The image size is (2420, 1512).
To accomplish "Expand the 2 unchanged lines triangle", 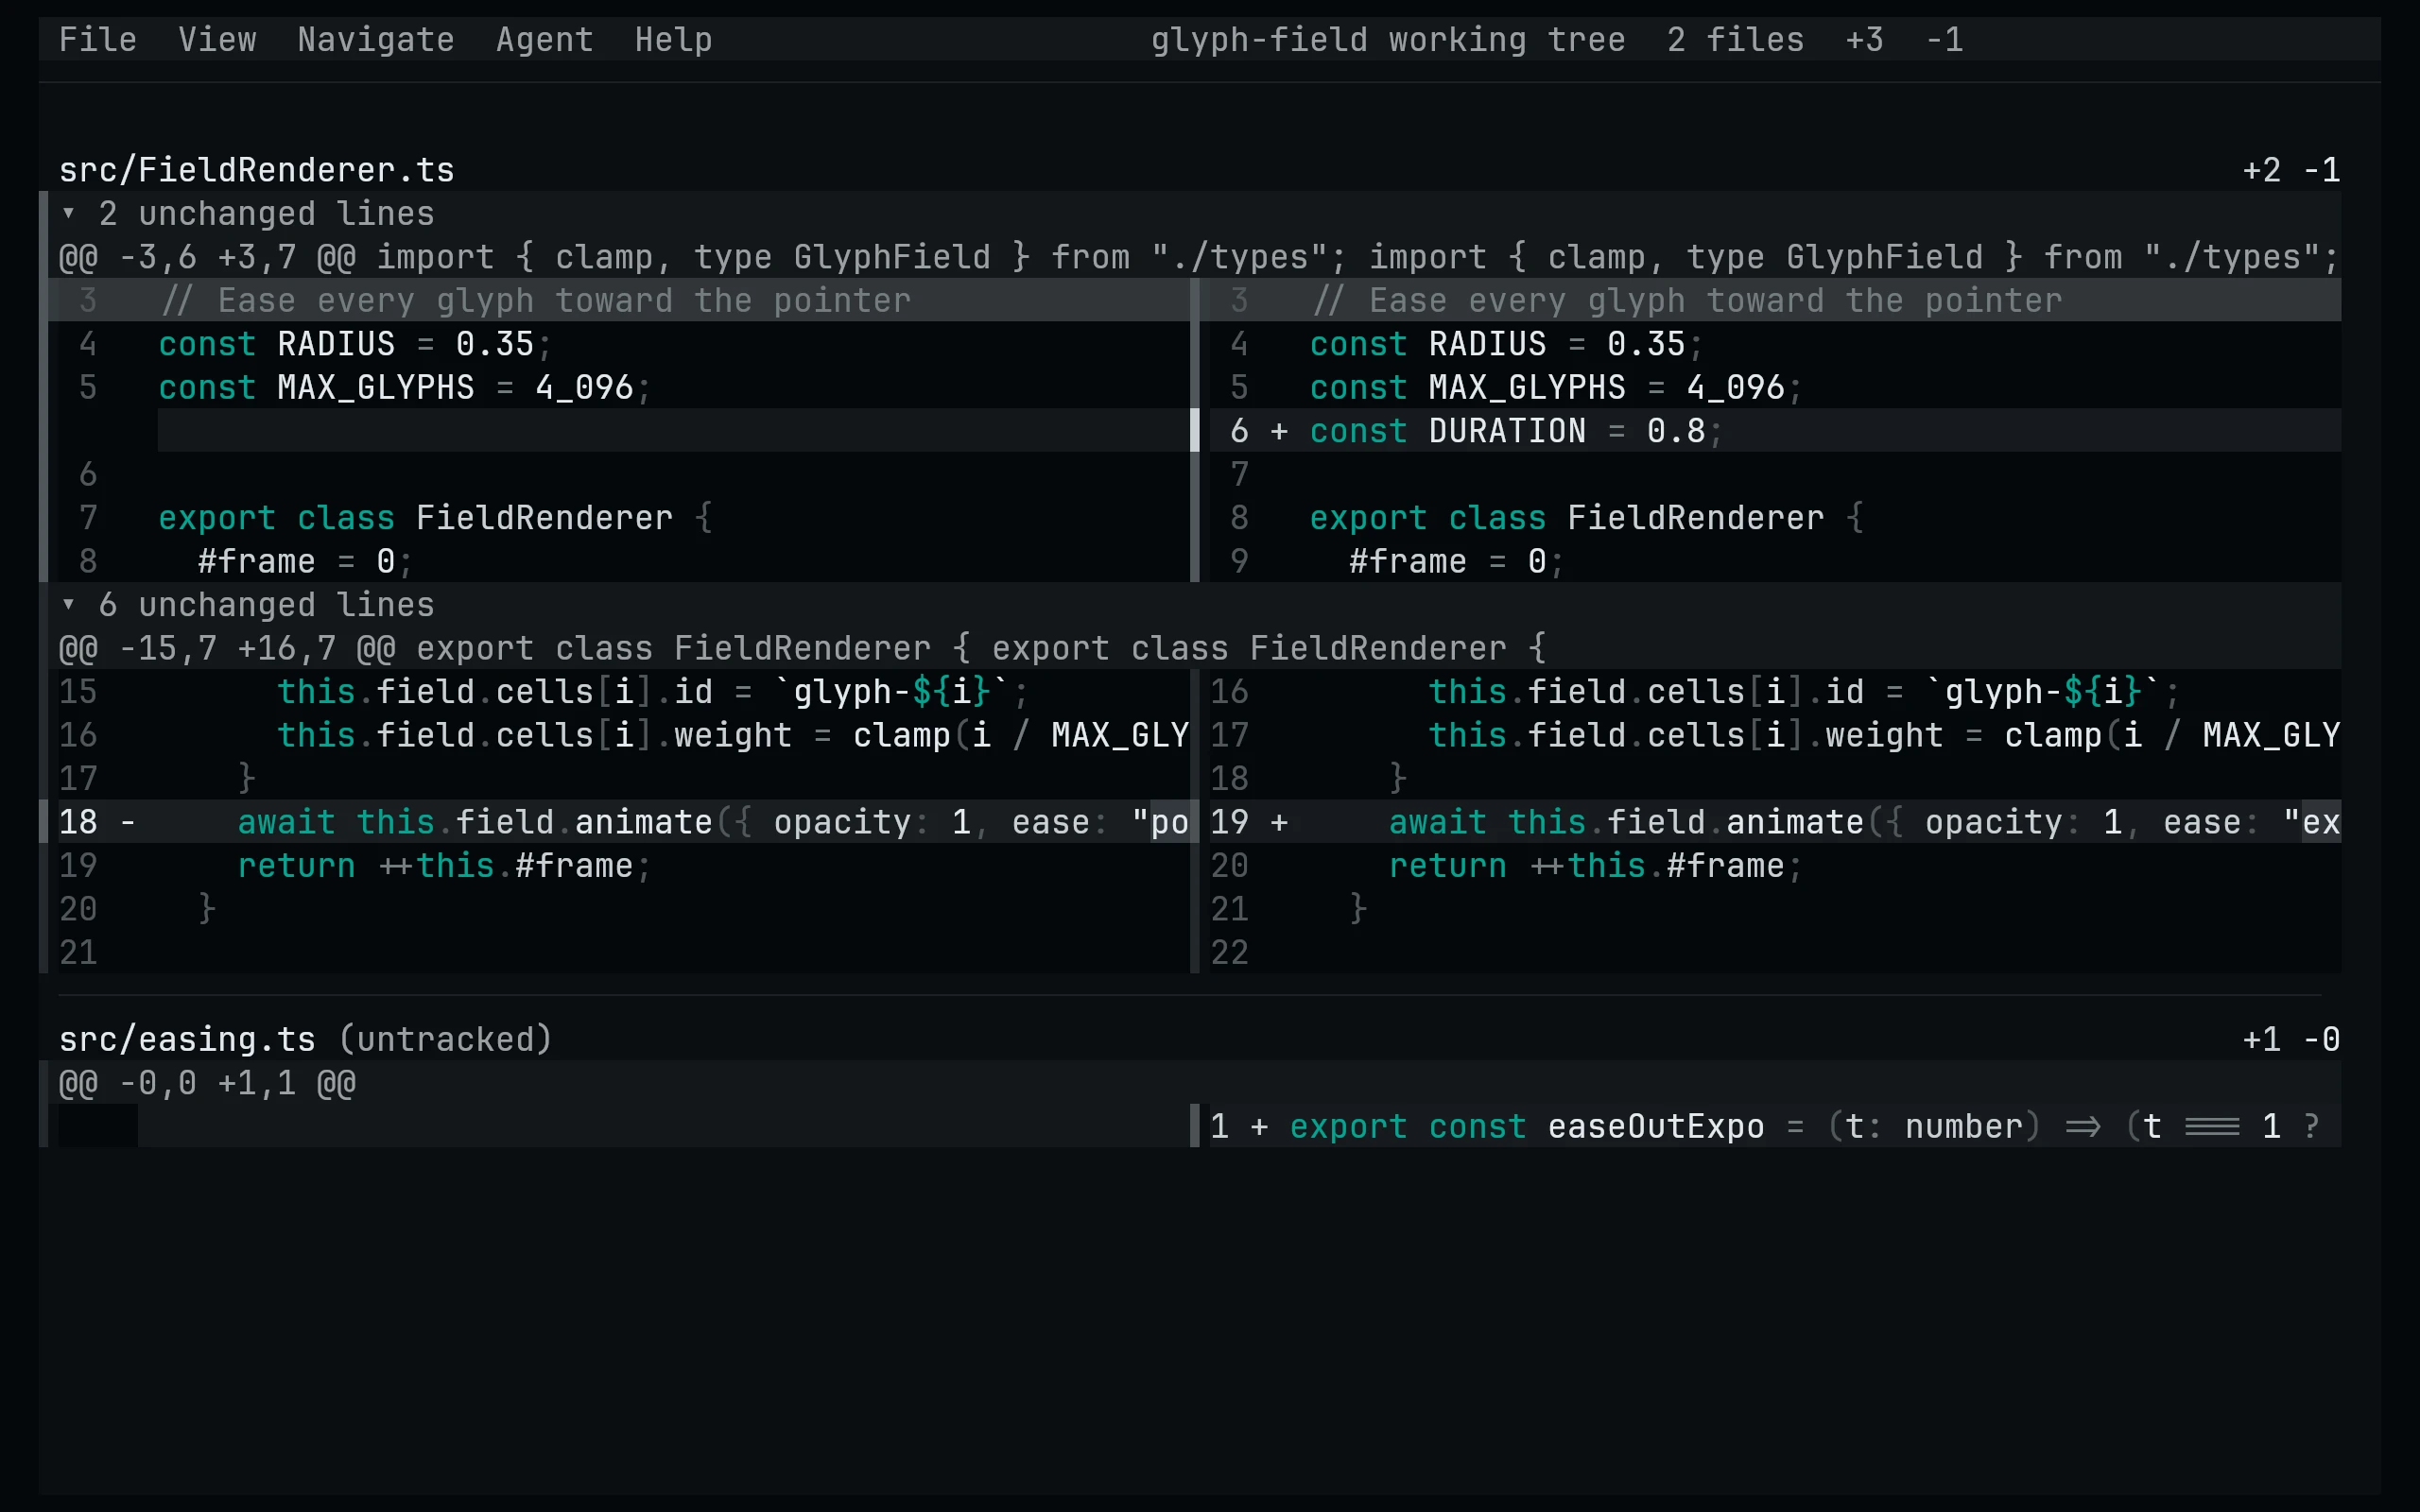I will (68, 213).
